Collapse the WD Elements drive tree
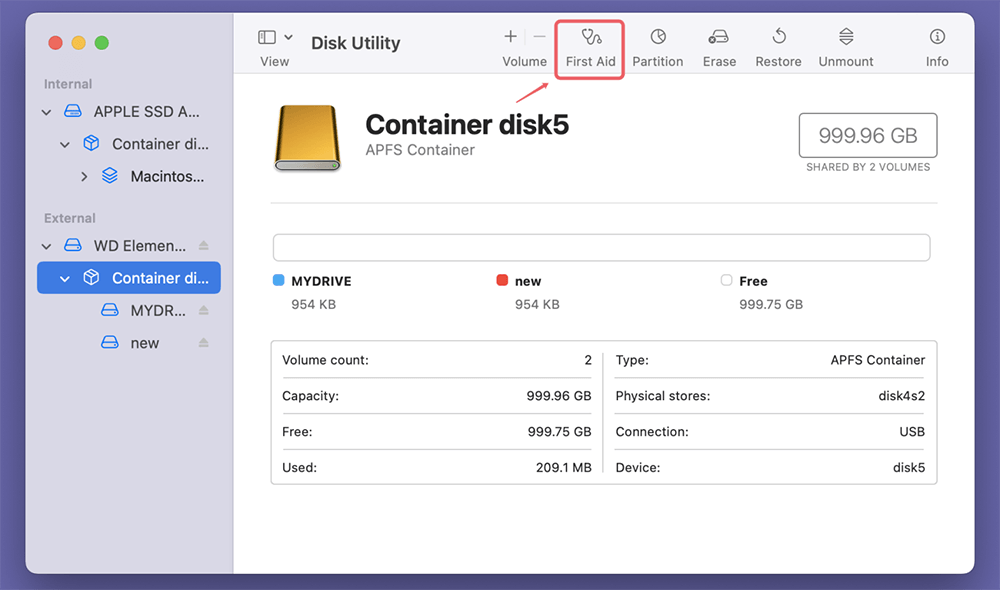The height and width of the screenshot is (590, 1000). coord(47,246)
